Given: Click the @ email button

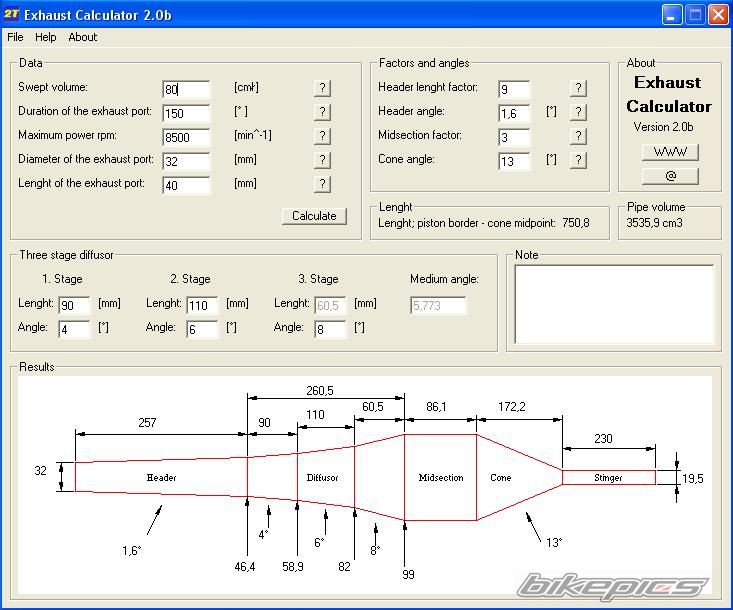Looking at the screenshot, I should [x=670, y=176].
